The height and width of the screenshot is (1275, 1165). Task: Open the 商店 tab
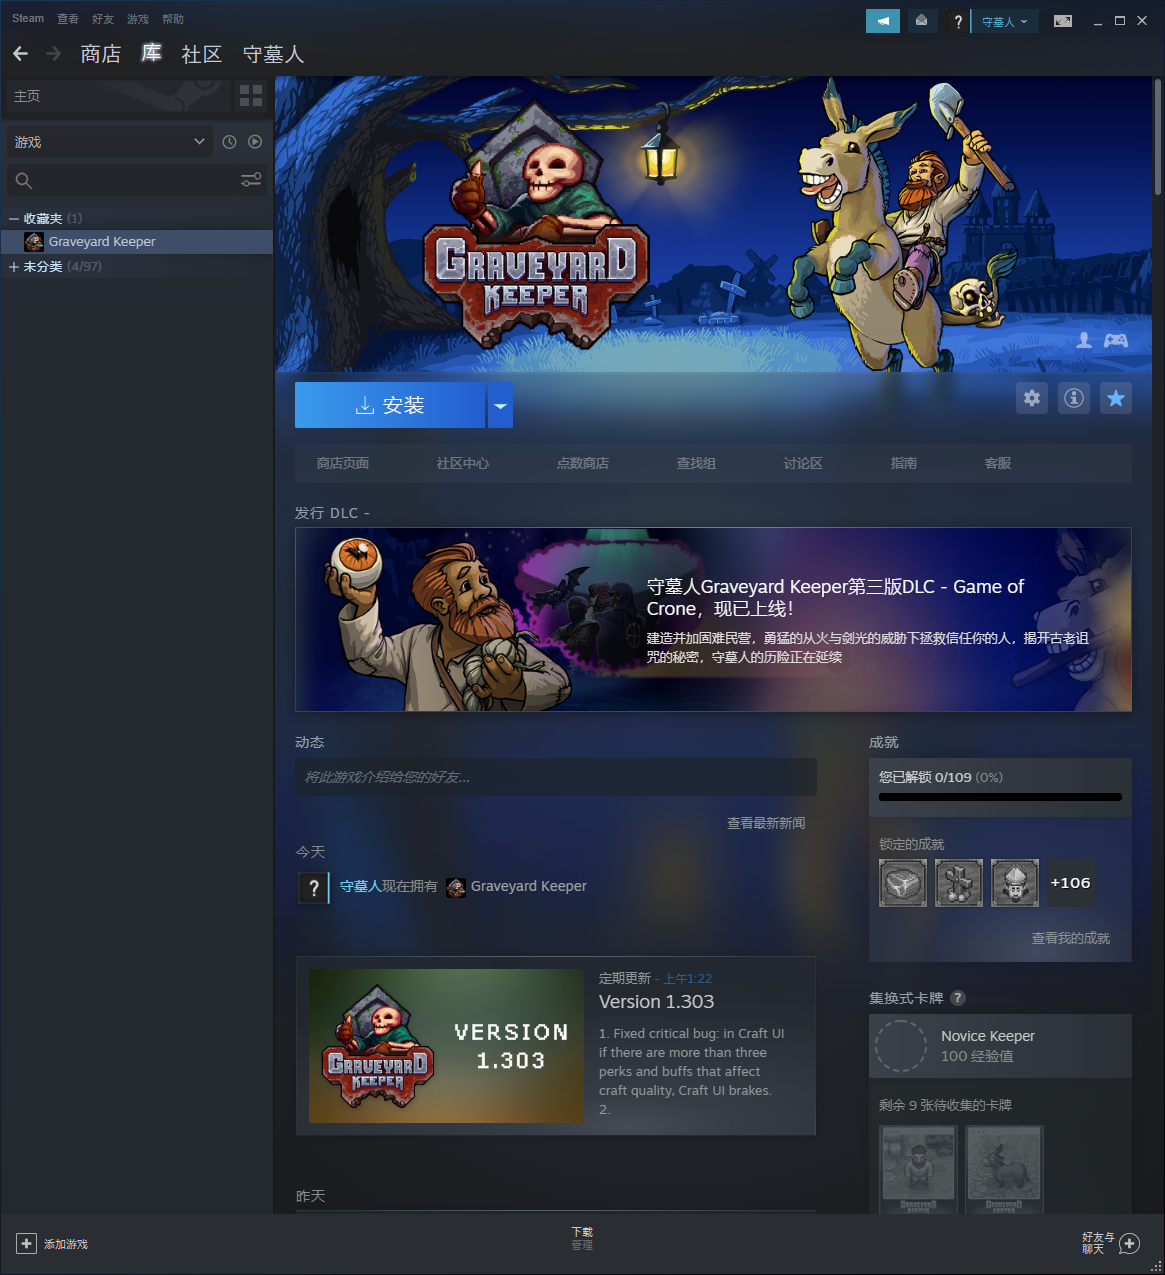pos(100,54)
